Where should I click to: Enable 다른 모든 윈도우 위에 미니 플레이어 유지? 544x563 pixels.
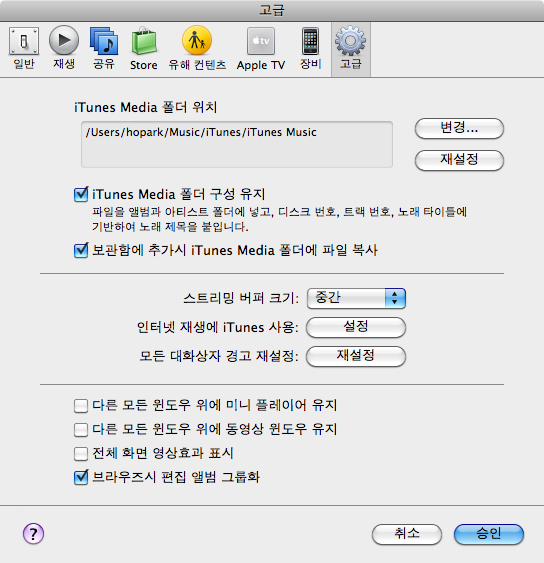pos(81,406)
